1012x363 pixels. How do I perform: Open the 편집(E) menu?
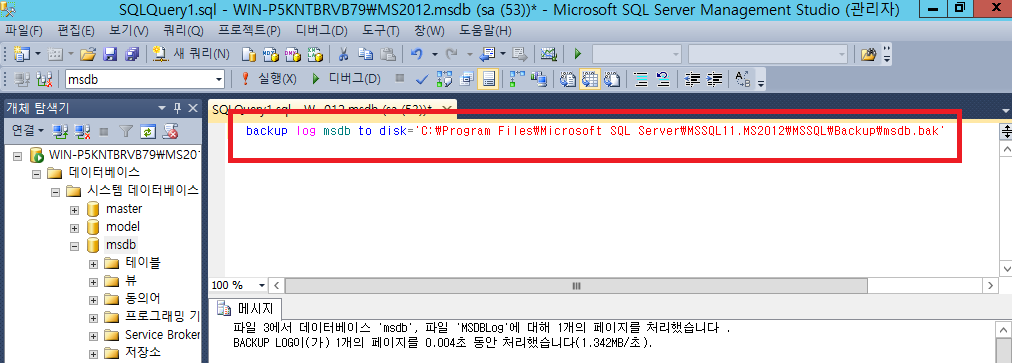pos(76,31)
